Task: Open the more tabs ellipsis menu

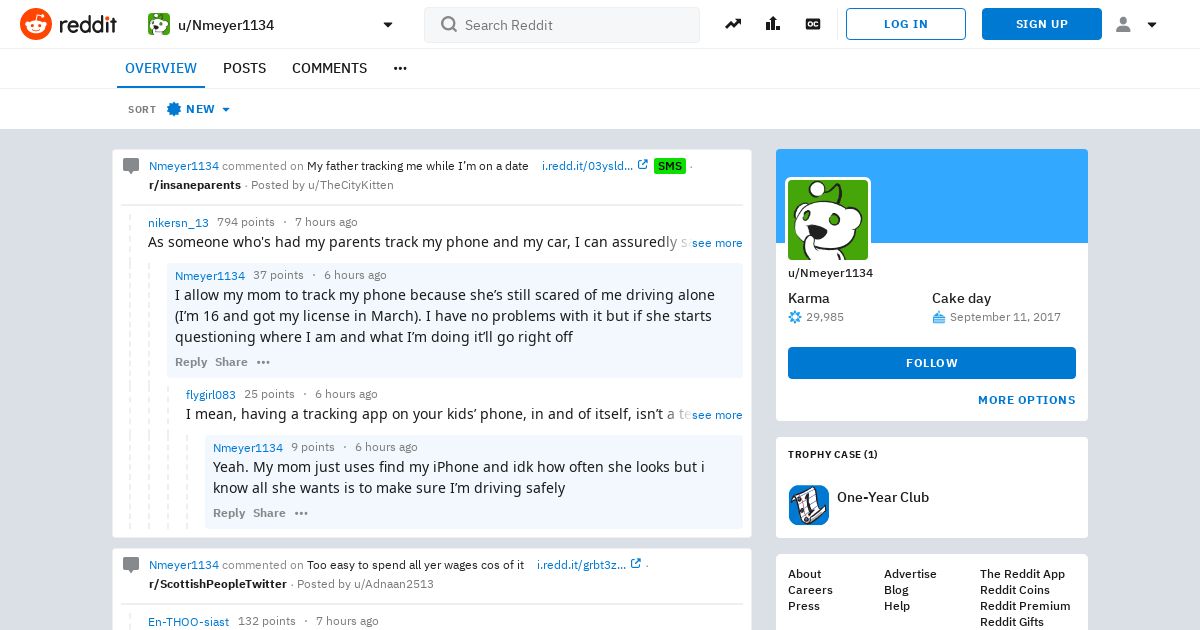Action: (x=400, y=68)
